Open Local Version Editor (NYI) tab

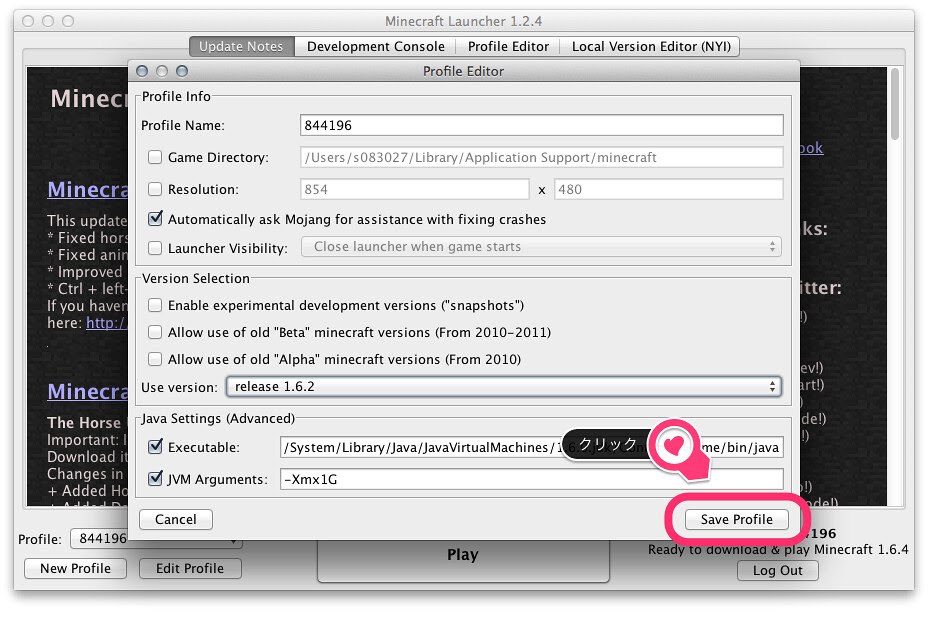650,47
